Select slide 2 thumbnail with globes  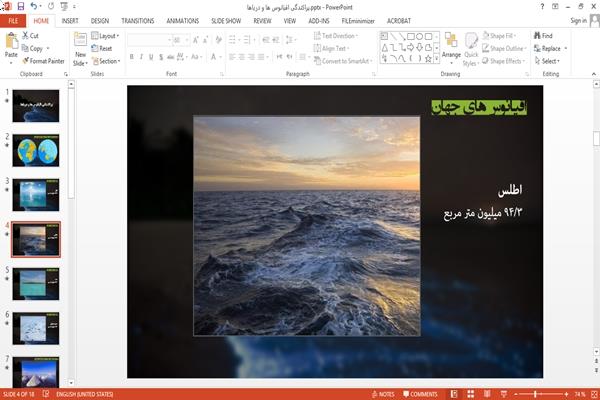click(36, 150)
